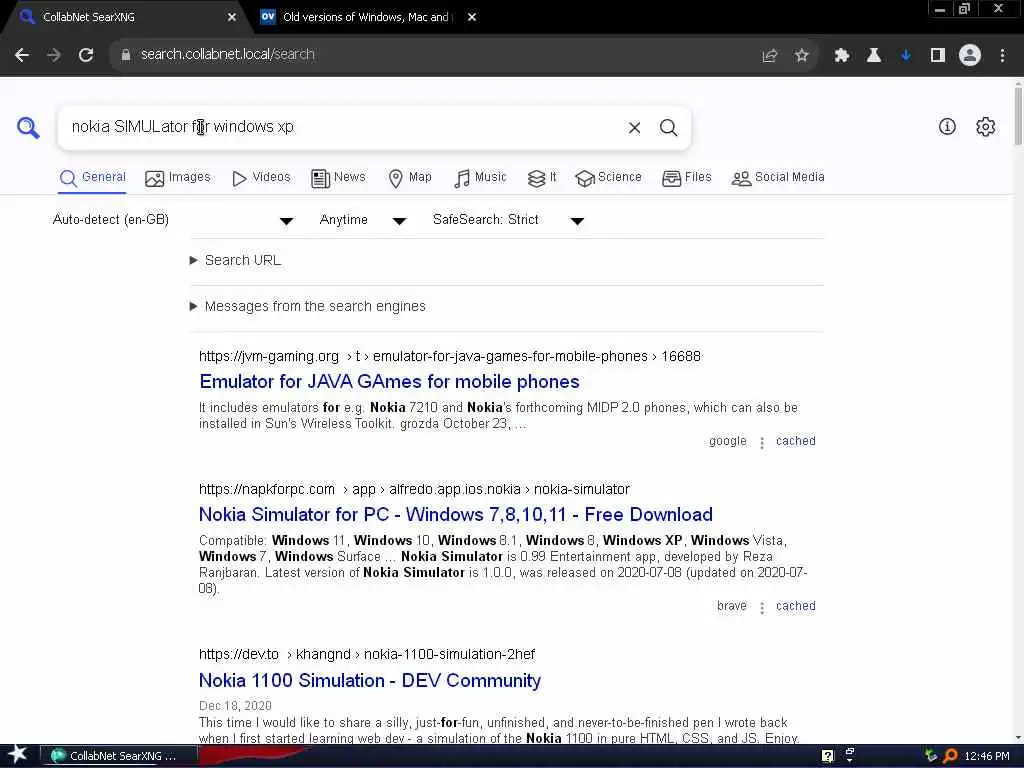This screenshot has width=1024, height=768.
Task: Click green arrow tray icon
Action: (x=931, y=756)
